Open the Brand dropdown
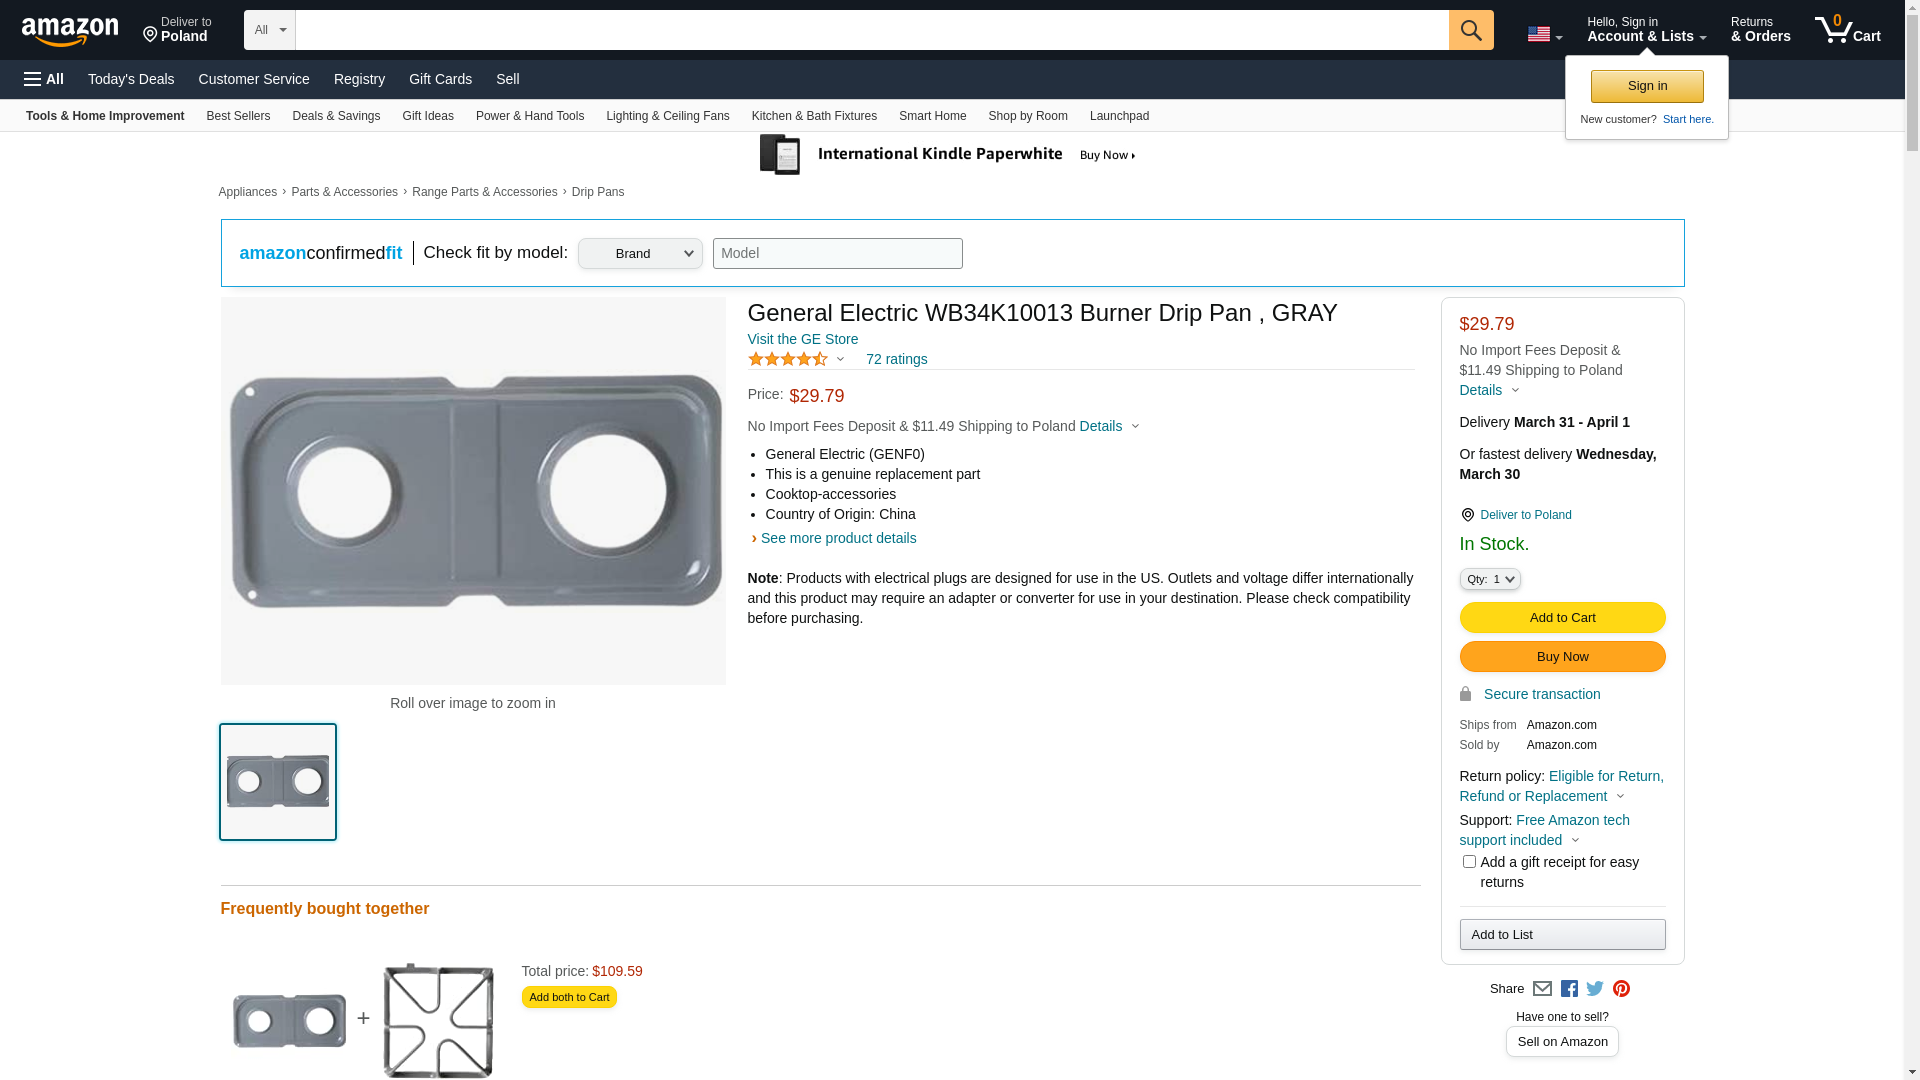 pyautogui.click(x=640, y=254)
